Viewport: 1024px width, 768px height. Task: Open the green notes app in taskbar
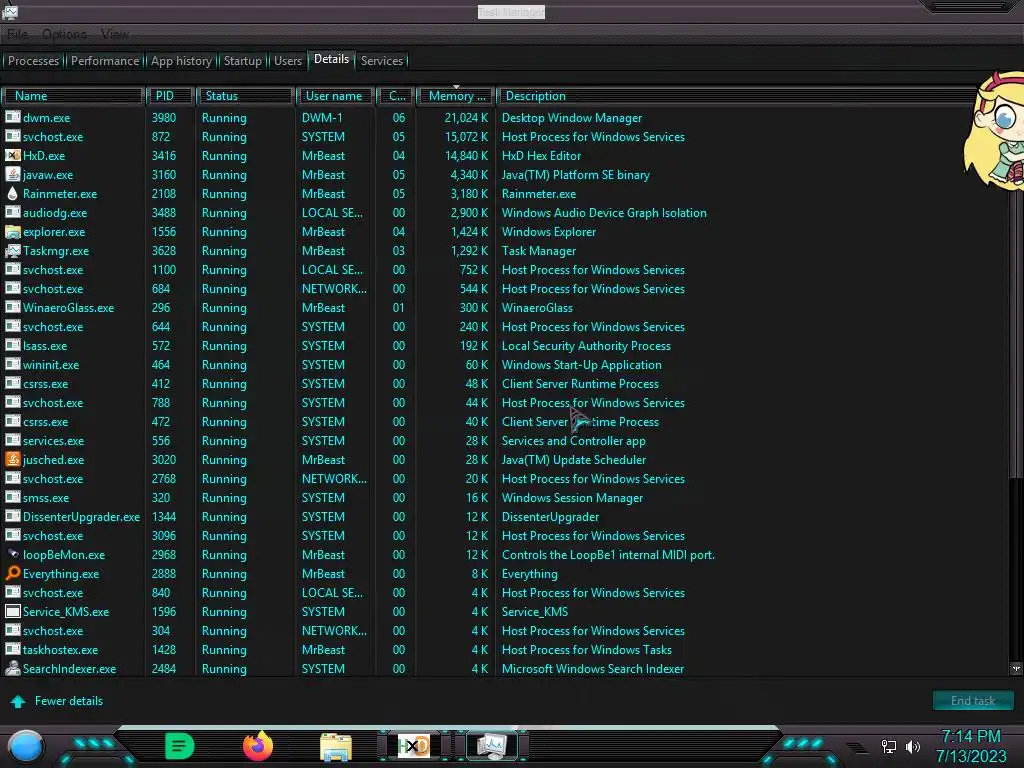(180, 746)
